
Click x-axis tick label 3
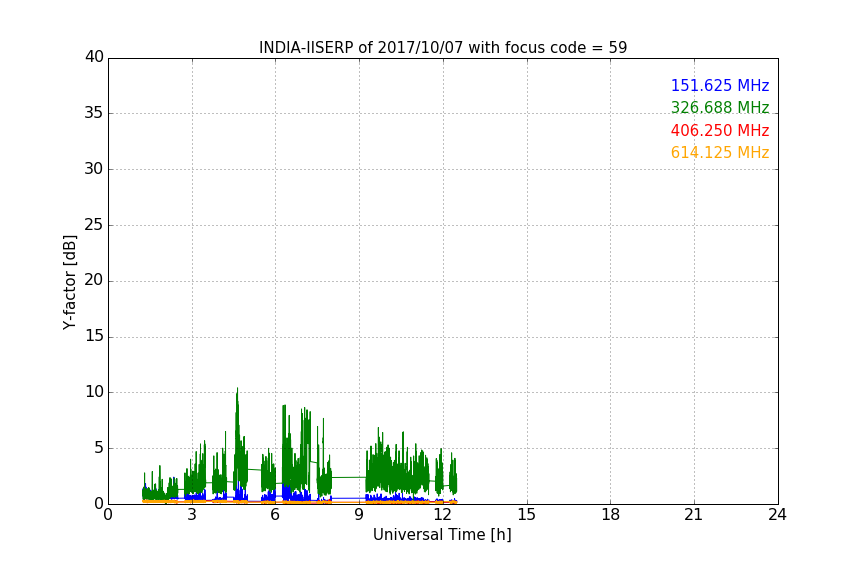click(192, 515)
